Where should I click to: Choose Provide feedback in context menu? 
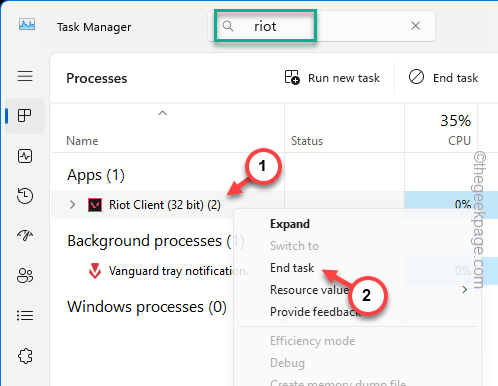tap(315, 312)
